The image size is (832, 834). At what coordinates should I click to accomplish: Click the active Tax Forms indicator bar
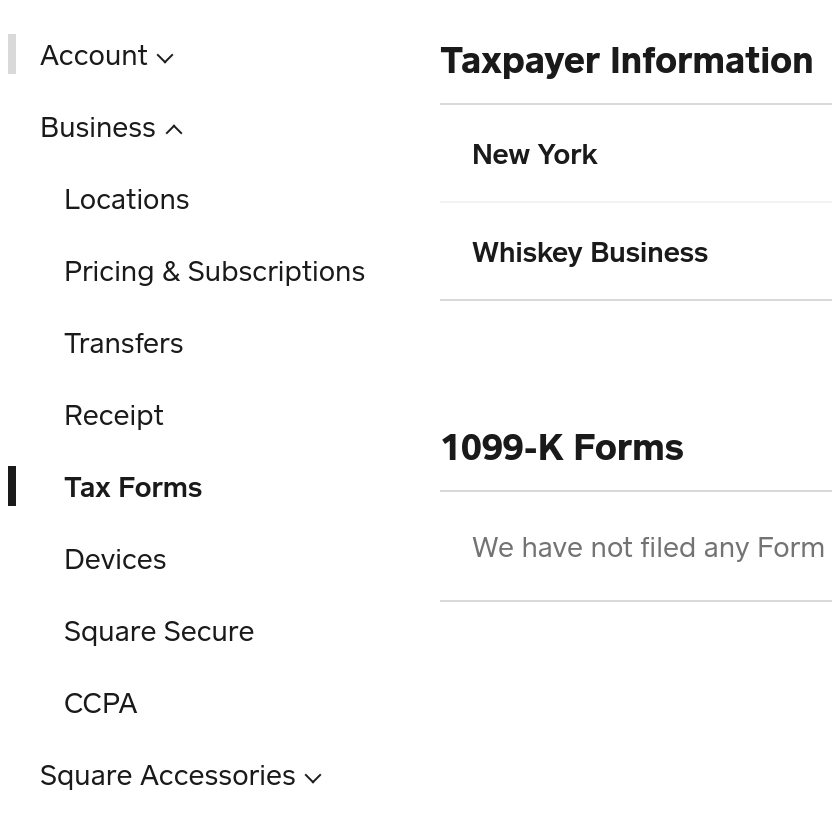(12, 487)
